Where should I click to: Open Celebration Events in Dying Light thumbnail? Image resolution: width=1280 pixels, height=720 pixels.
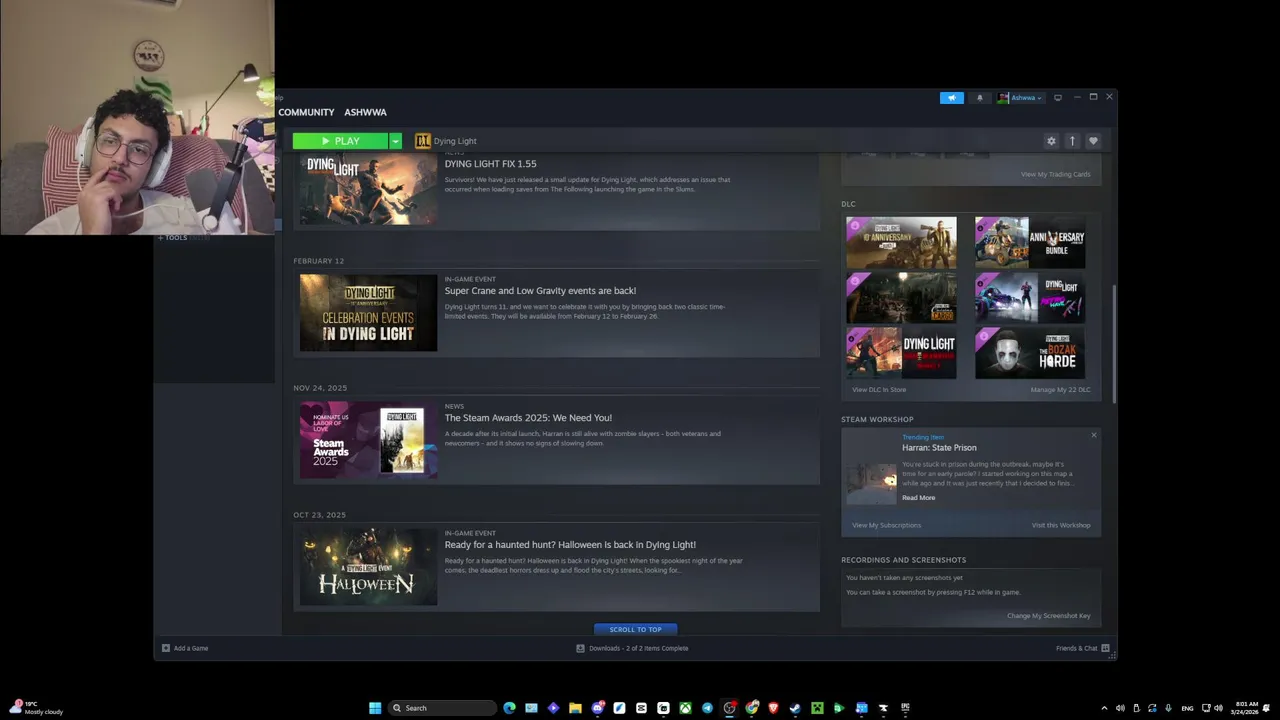point(368,313)
